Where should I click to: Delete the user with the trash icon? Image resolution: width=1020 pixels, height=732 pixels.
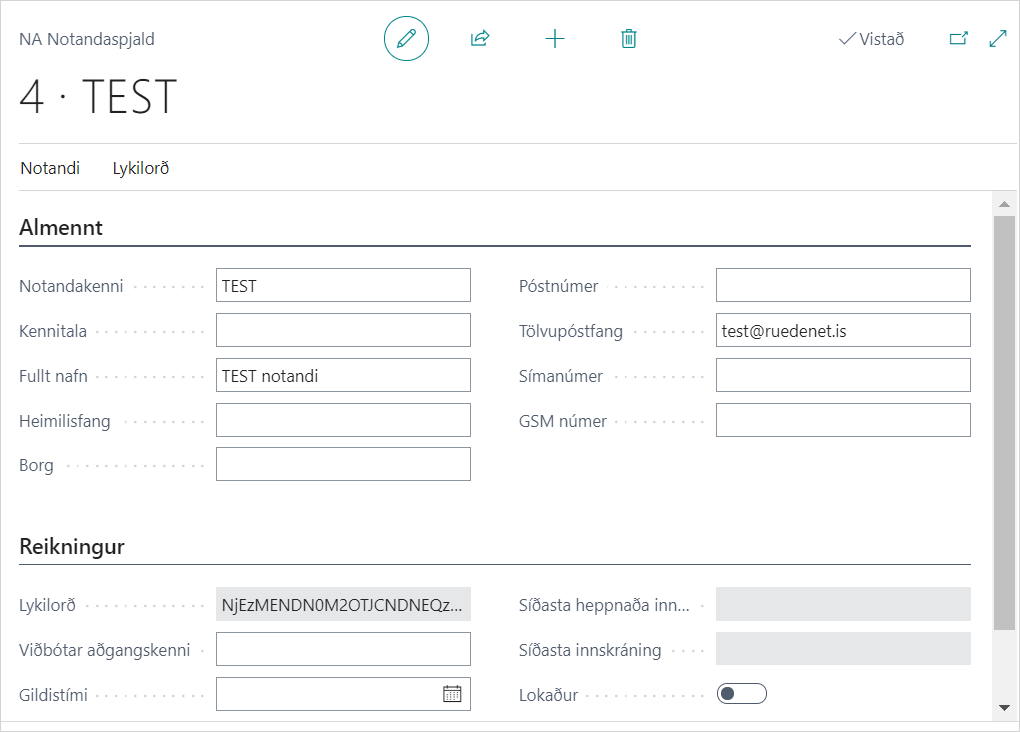[628, 39]
